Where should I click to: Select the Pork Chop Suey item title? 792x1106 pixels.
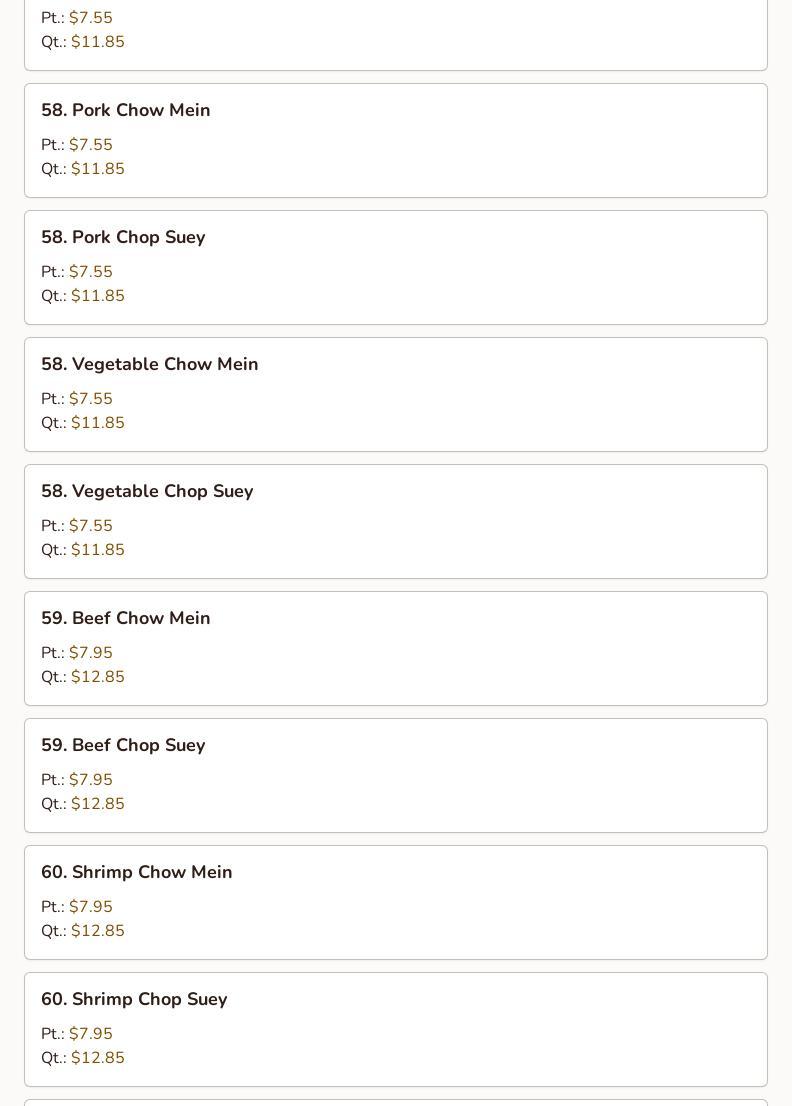(x=123, y=237)
